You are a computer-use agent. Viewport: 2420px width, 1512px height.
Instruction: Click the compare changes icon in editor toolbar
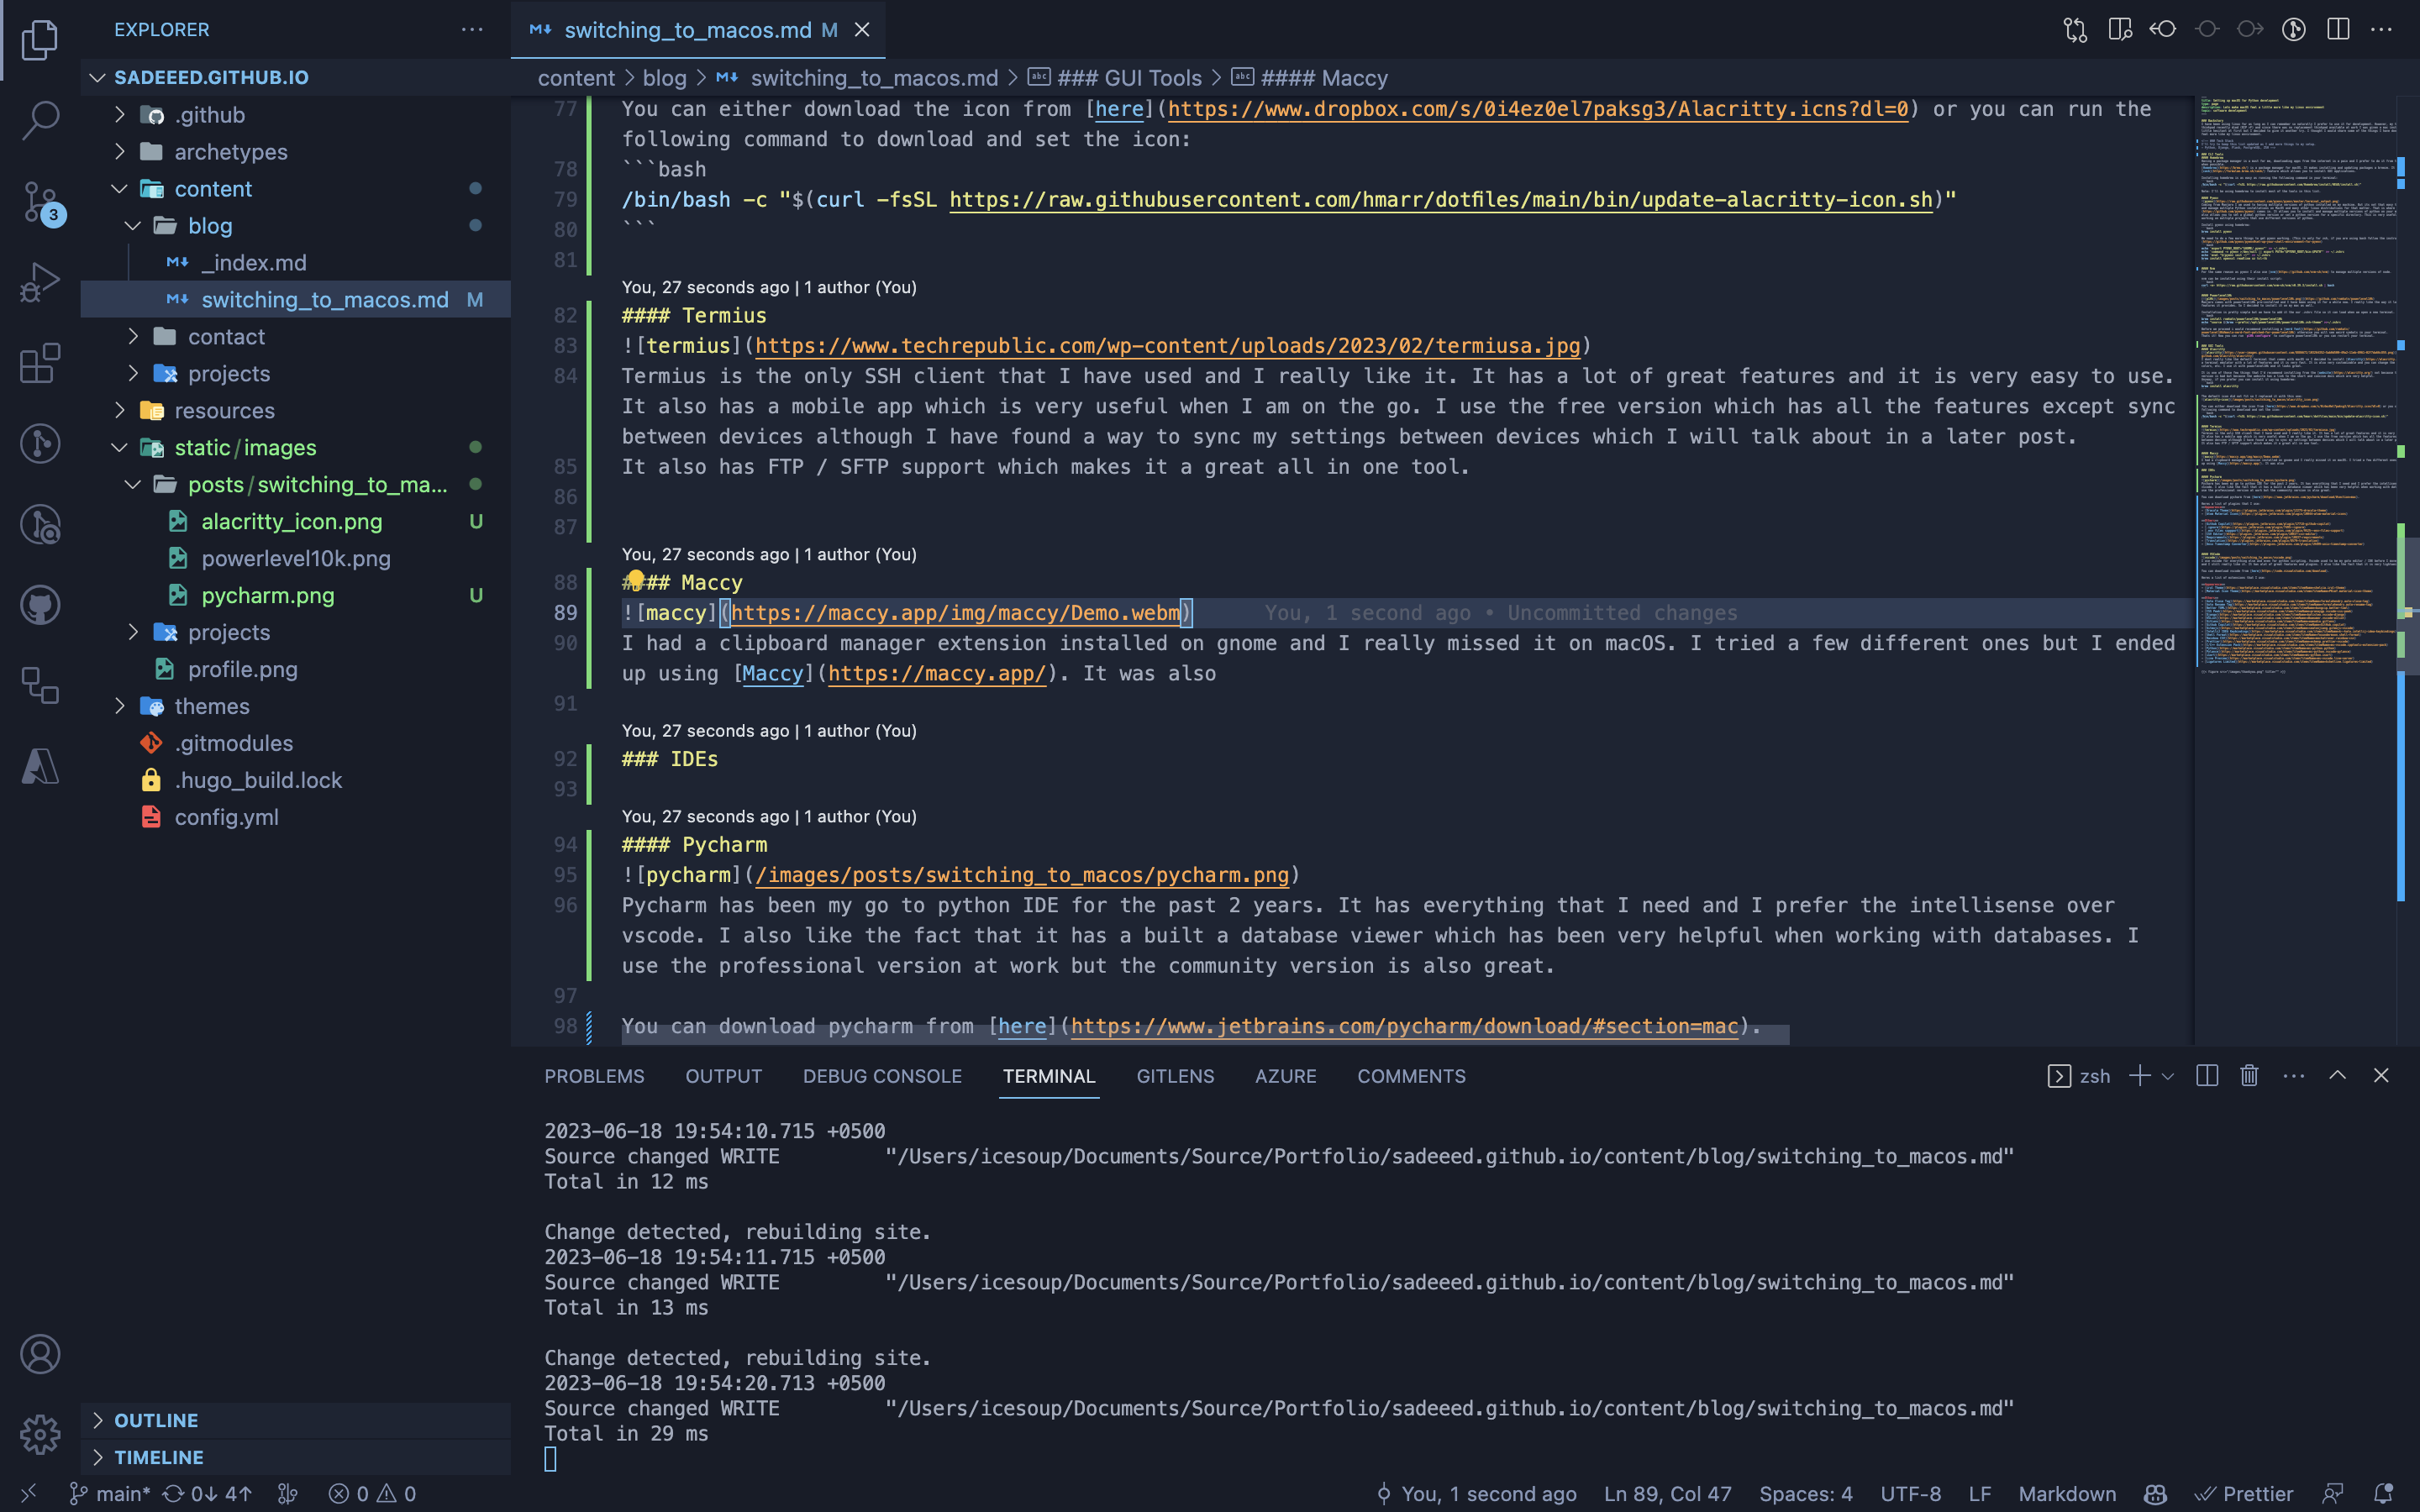click(2075, 30)
